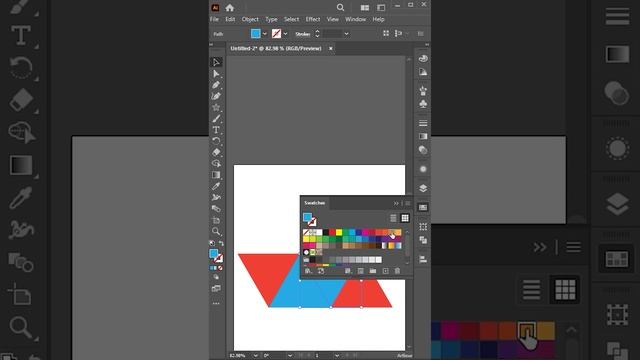Open artboard navigation dropdown in status bar
Viewport: 640px width, 360px height.
click(337, 356)
